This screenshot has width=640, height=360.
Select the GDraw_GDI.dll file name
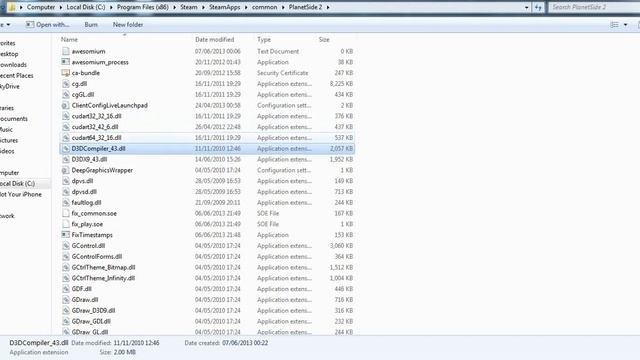91,322
